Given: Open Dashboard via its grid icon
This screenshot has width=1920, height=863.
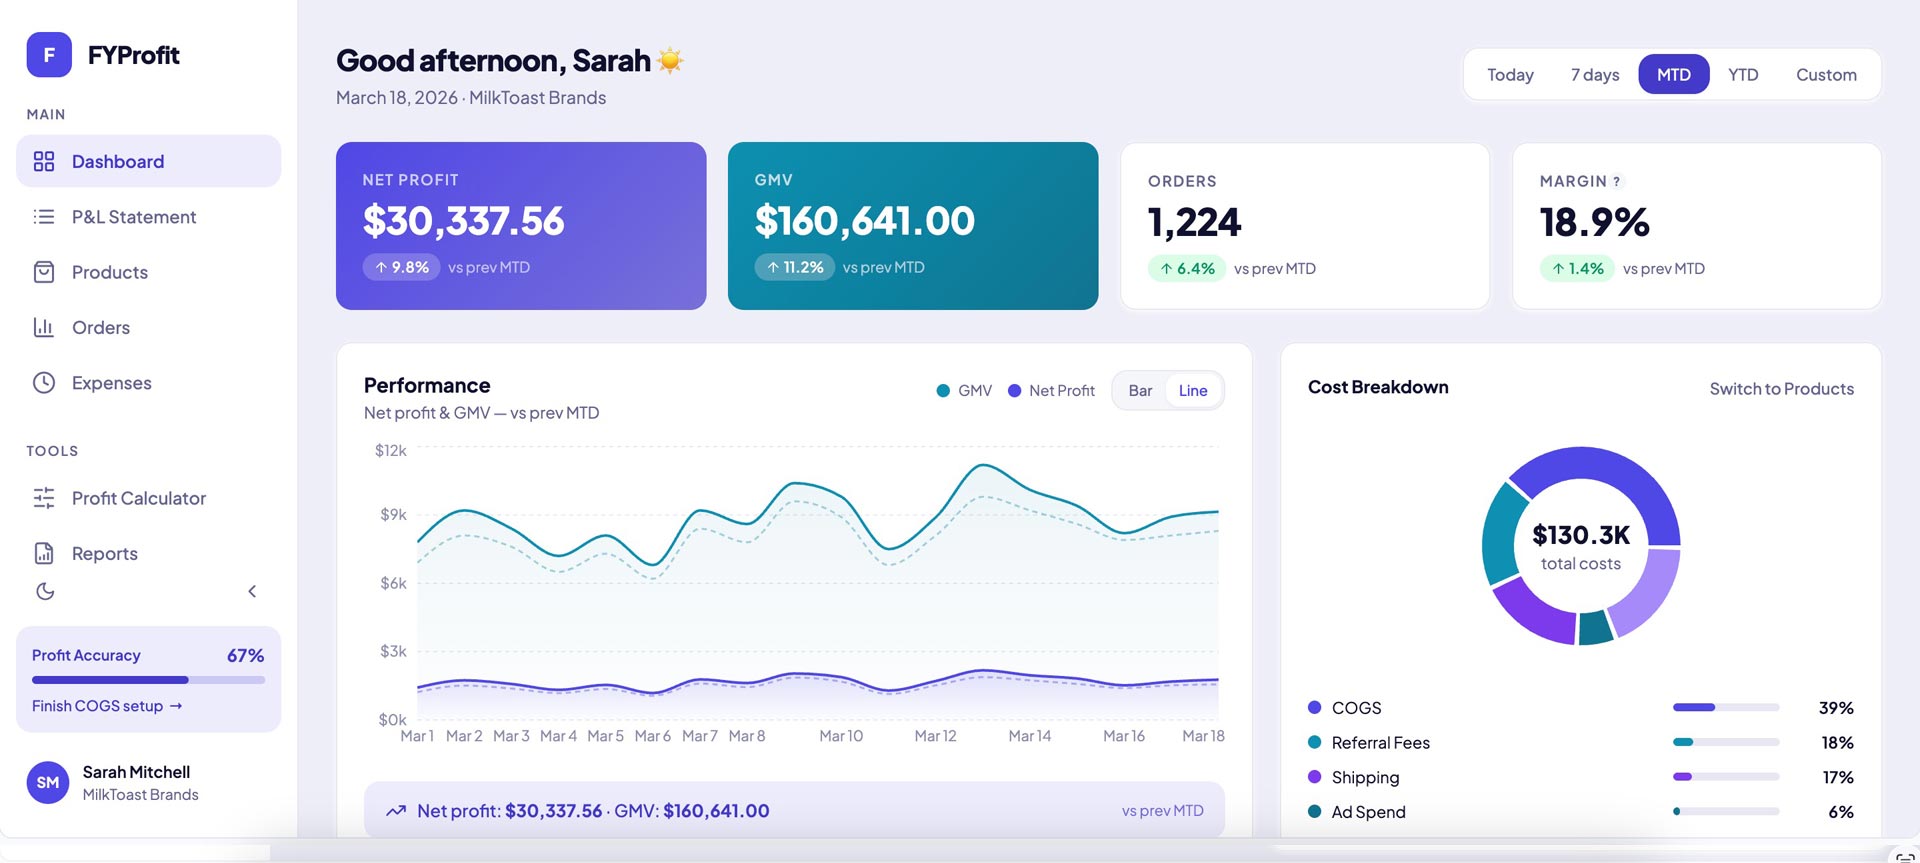Looking at the screenshot, I should coord(44,161).
